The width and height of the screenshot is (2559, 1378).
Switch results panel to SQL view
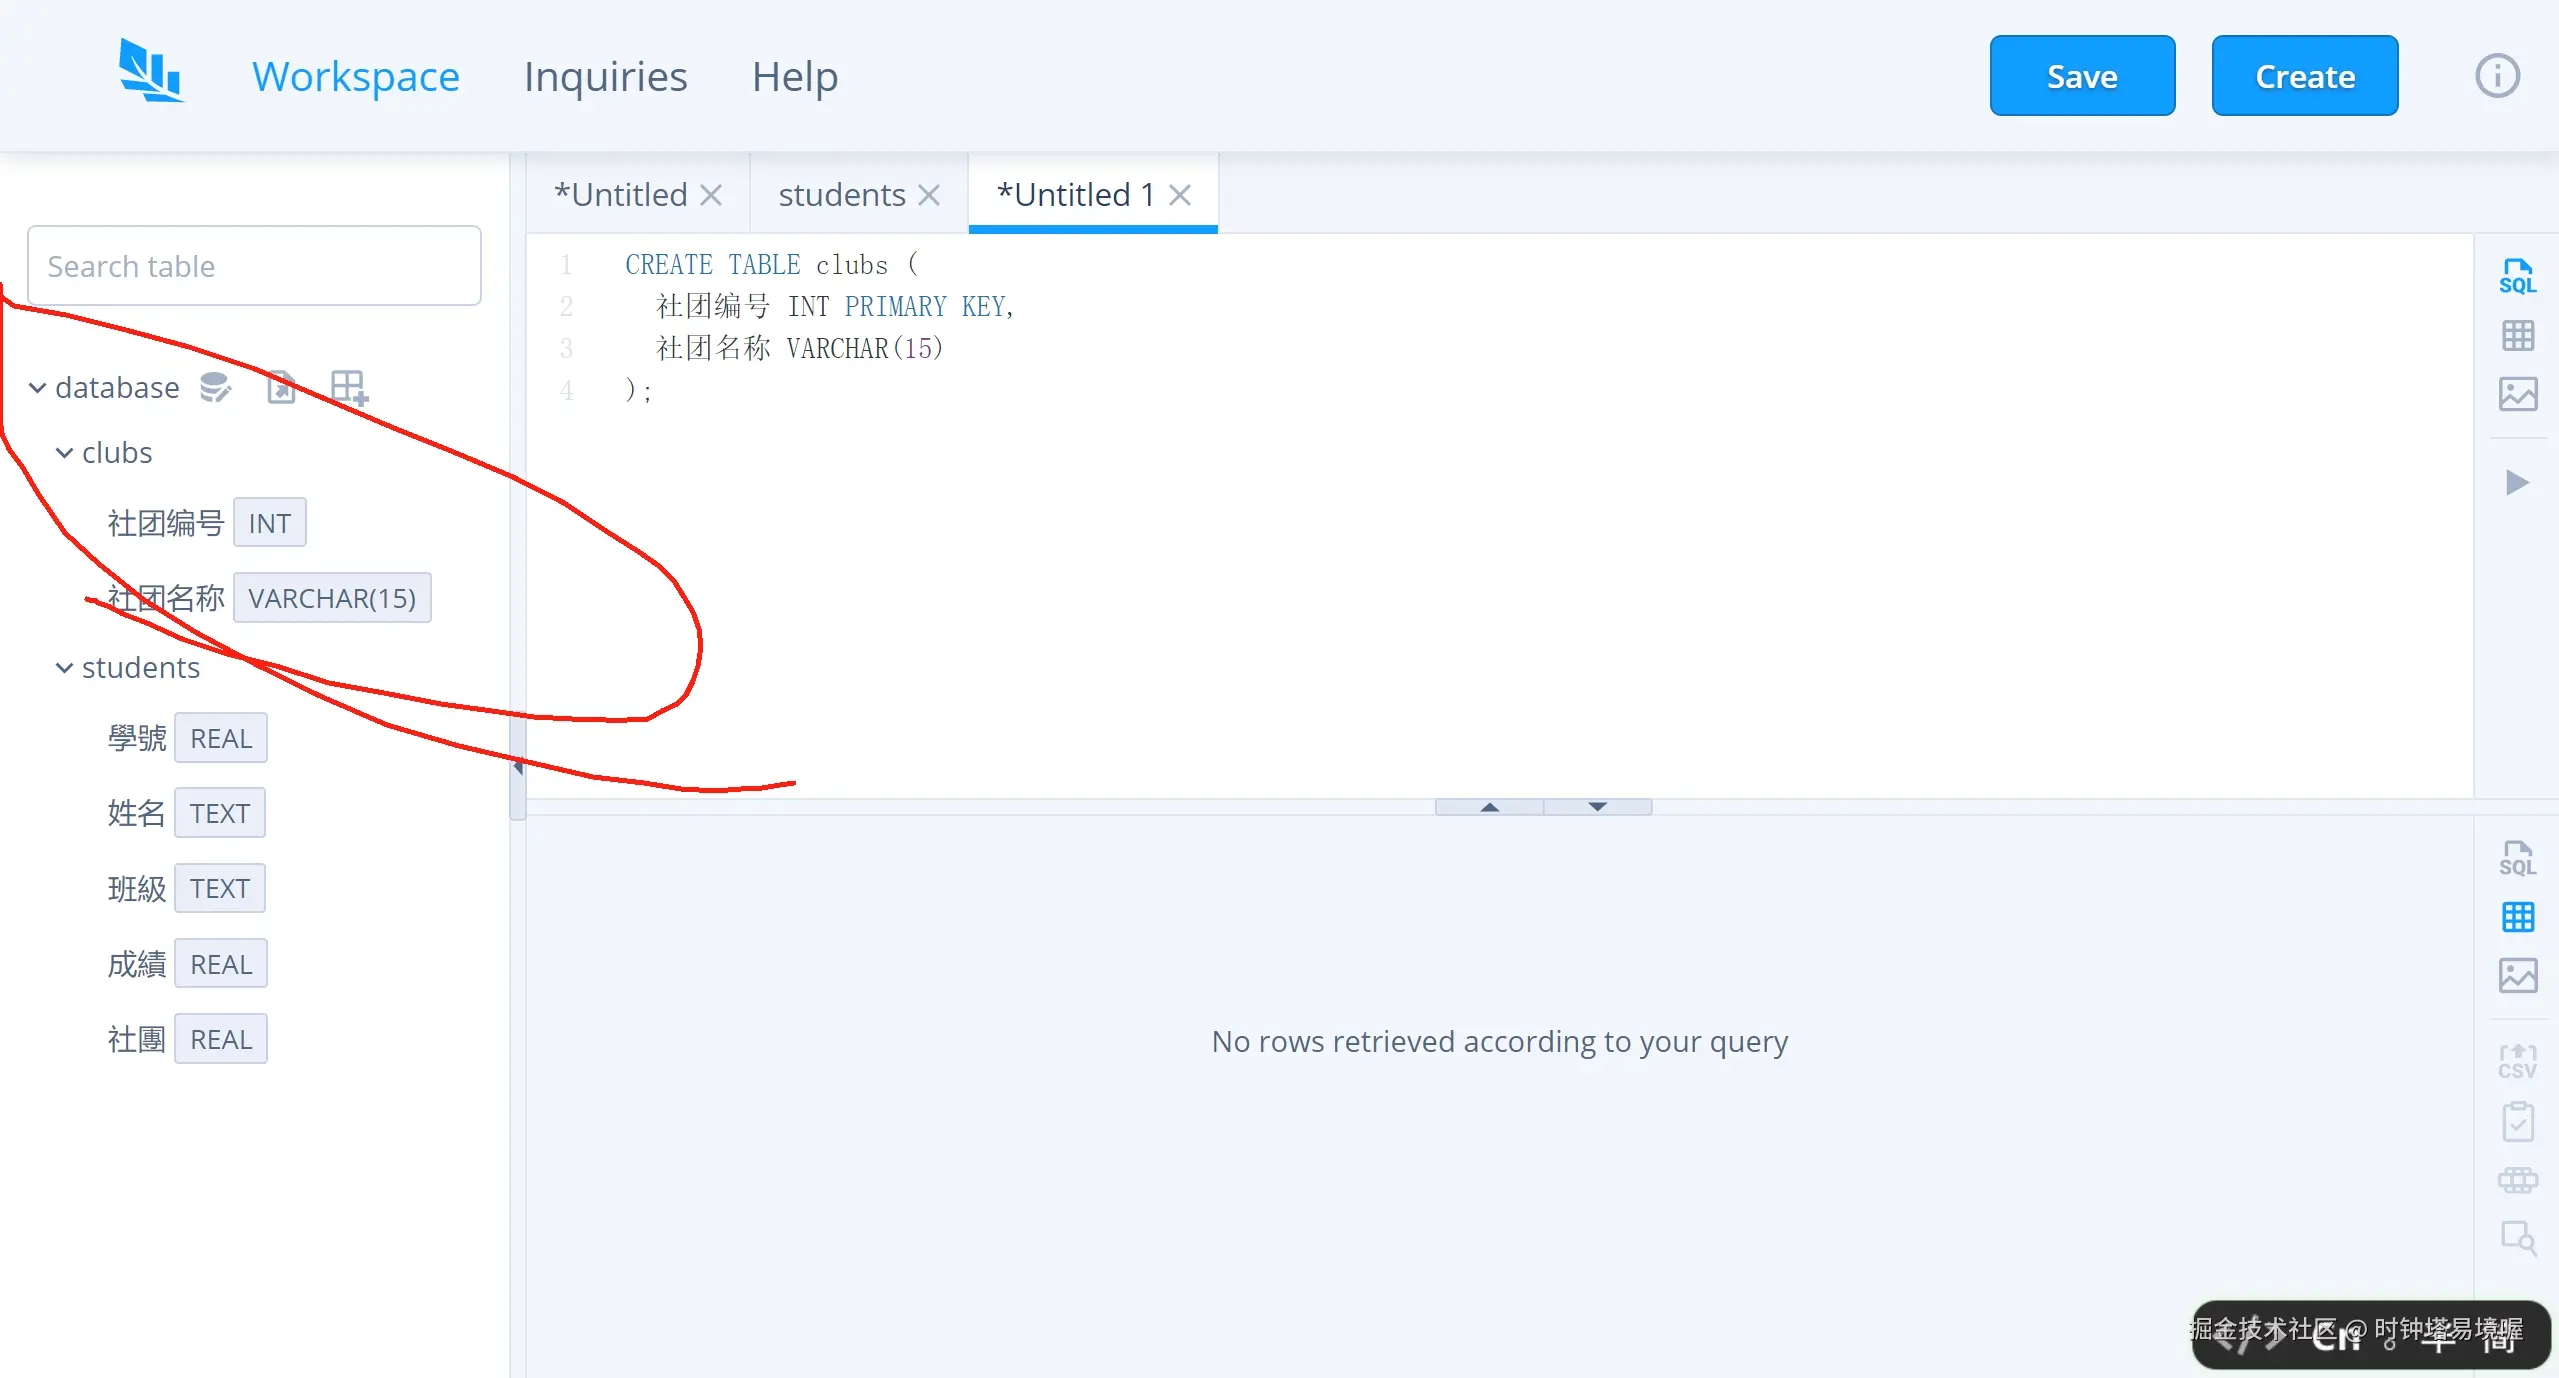pyautogui.click(x=2517, y=859)
